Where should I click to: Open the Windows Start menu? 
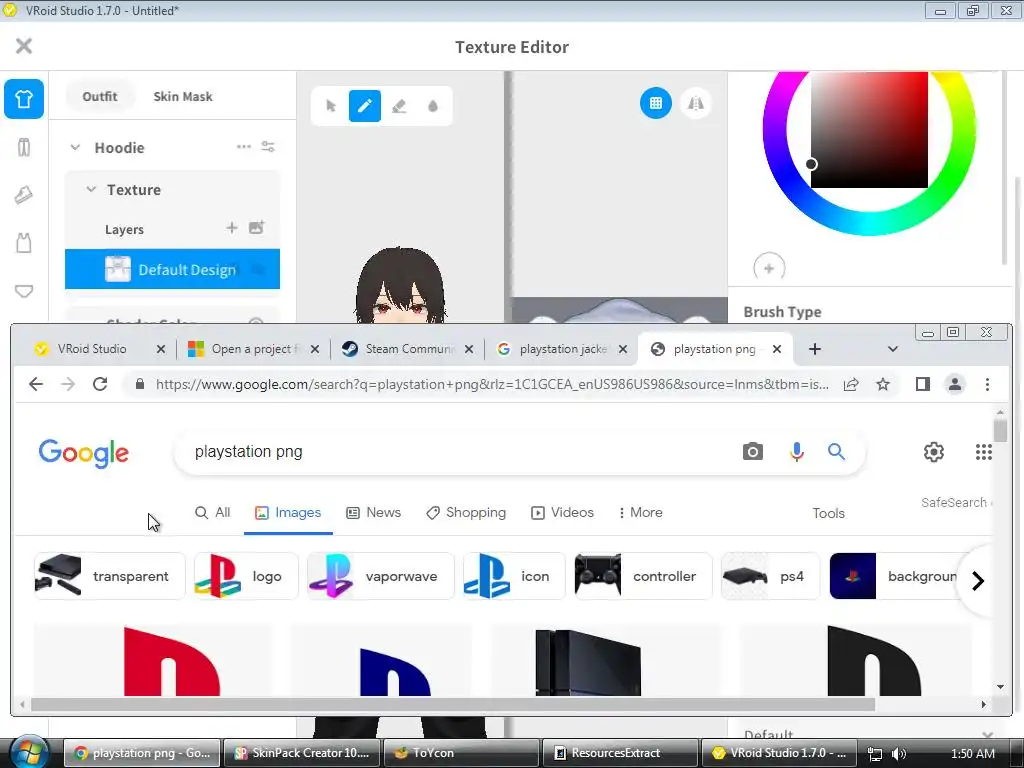click(29, 752)
